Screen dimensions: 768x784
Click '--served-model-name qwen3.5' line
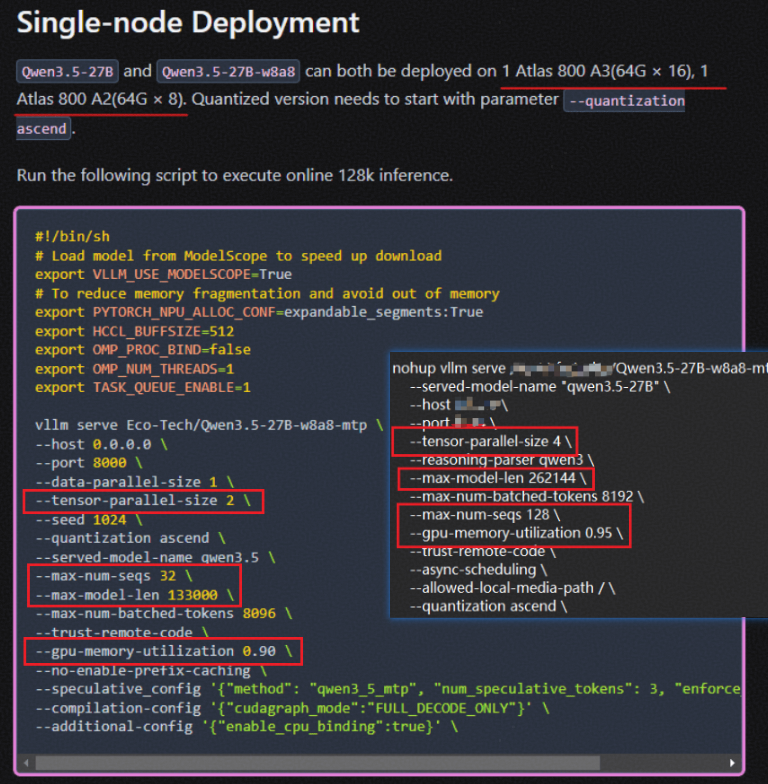(x=155, y=557)
